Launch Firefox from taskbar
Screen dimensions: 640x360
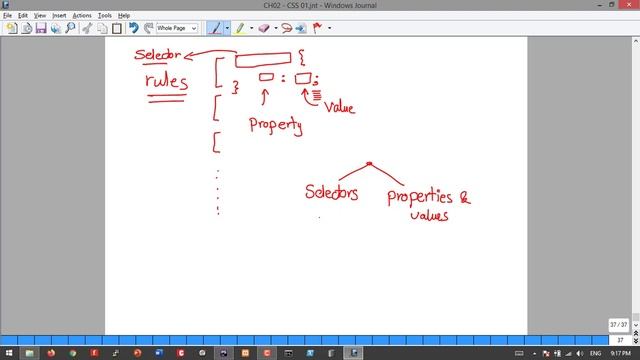[51, 353]
